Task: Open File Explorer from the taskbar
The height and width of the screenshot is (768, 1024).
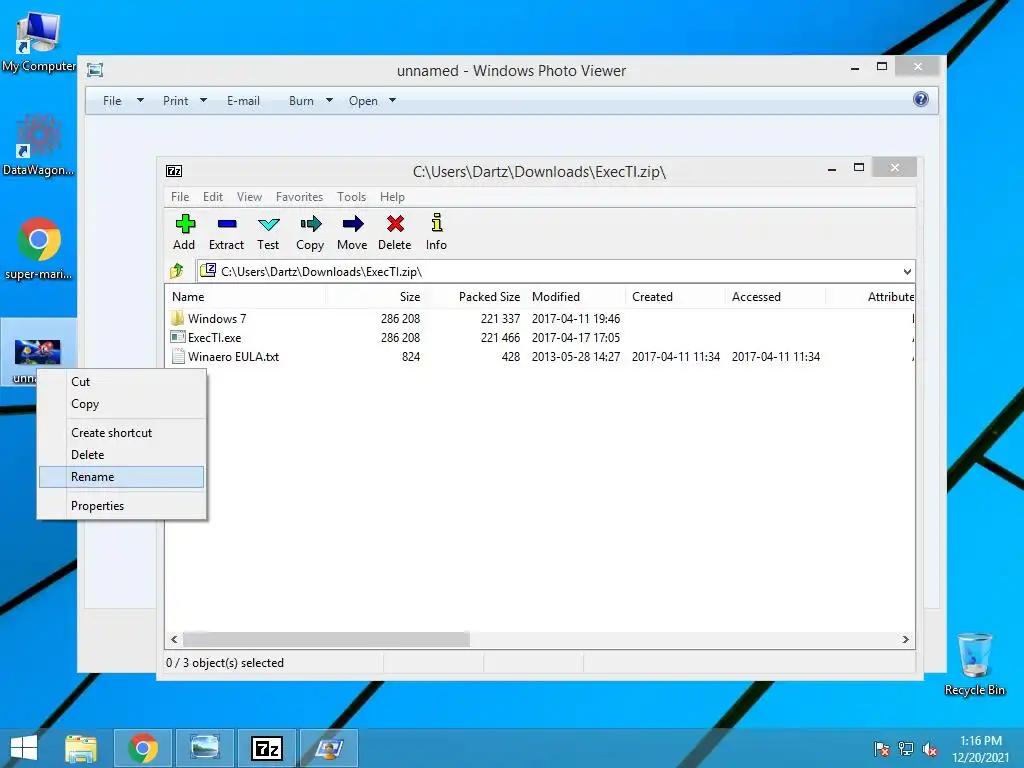Action: 81,748
